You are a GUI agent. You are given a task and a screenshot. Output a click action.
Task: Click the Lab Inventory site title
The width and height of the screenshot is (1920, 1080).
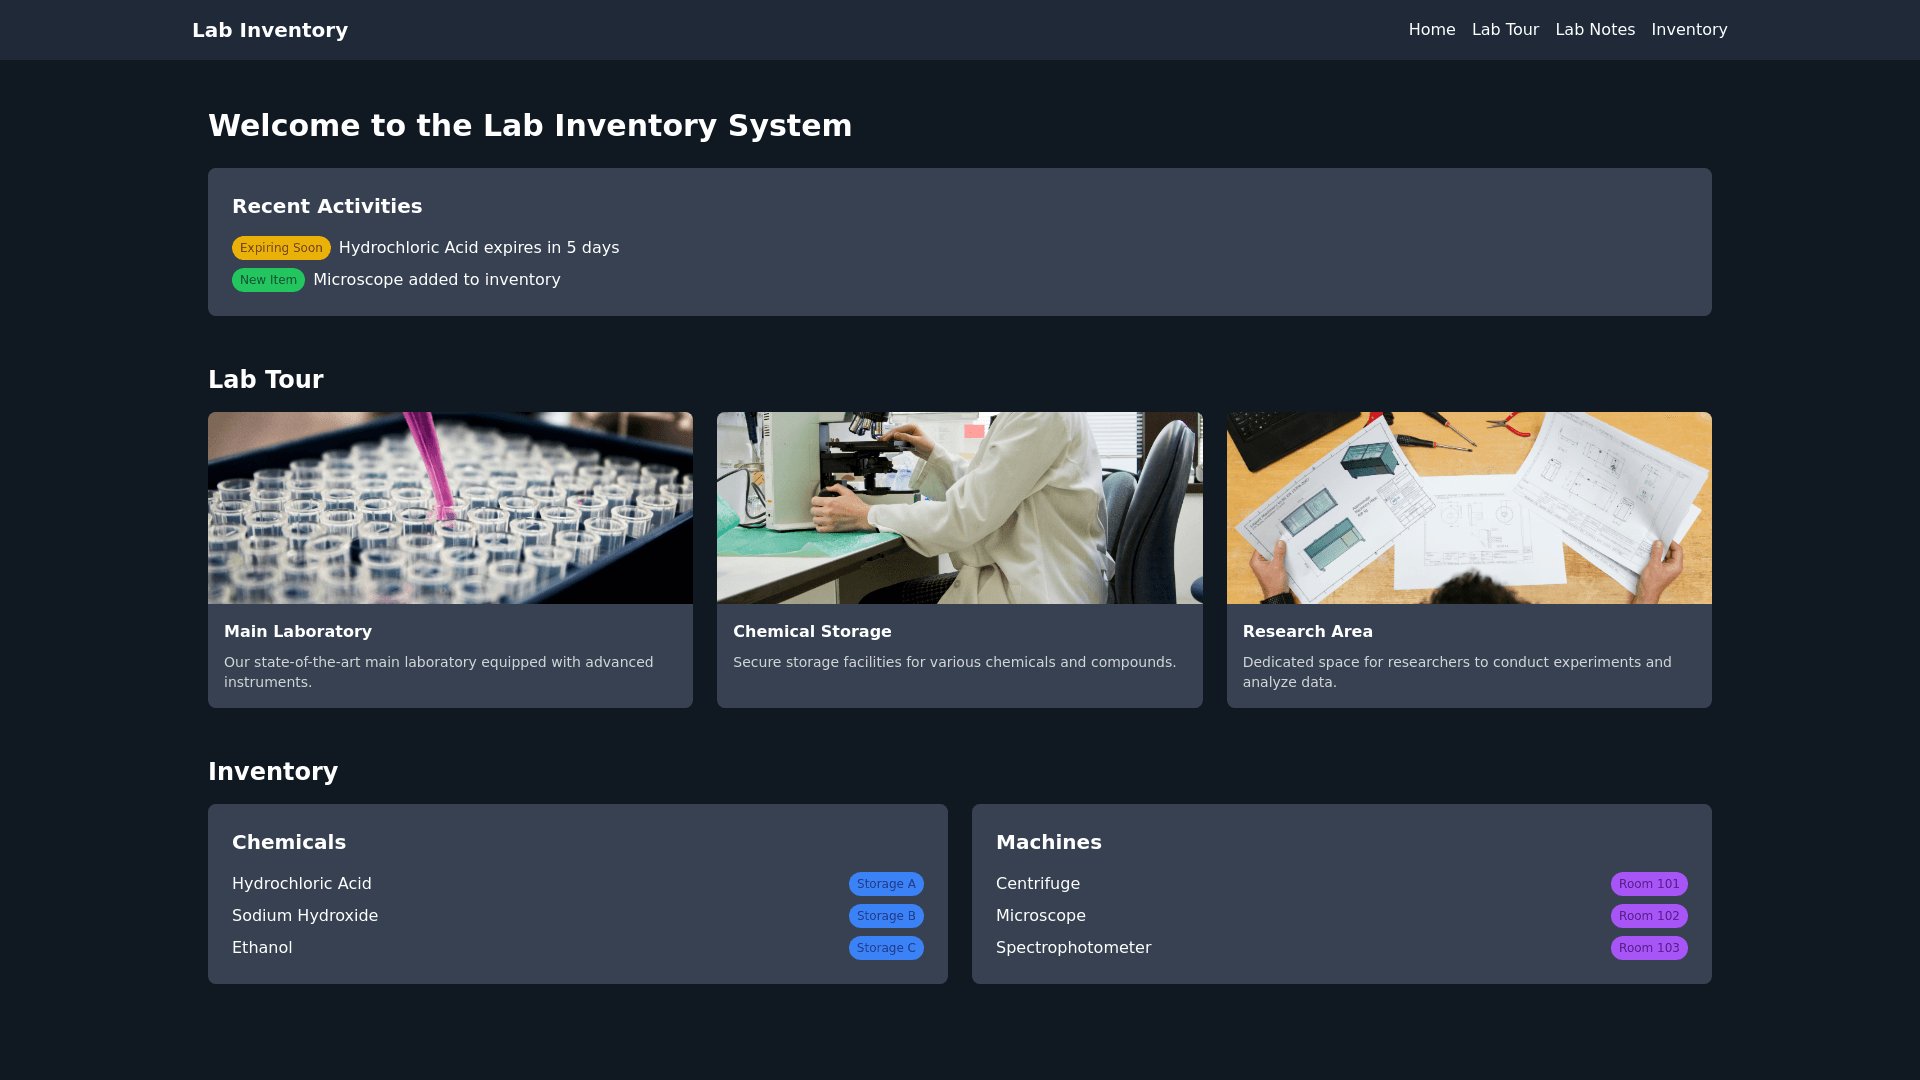pyautogui.click(x=270, y=30)
